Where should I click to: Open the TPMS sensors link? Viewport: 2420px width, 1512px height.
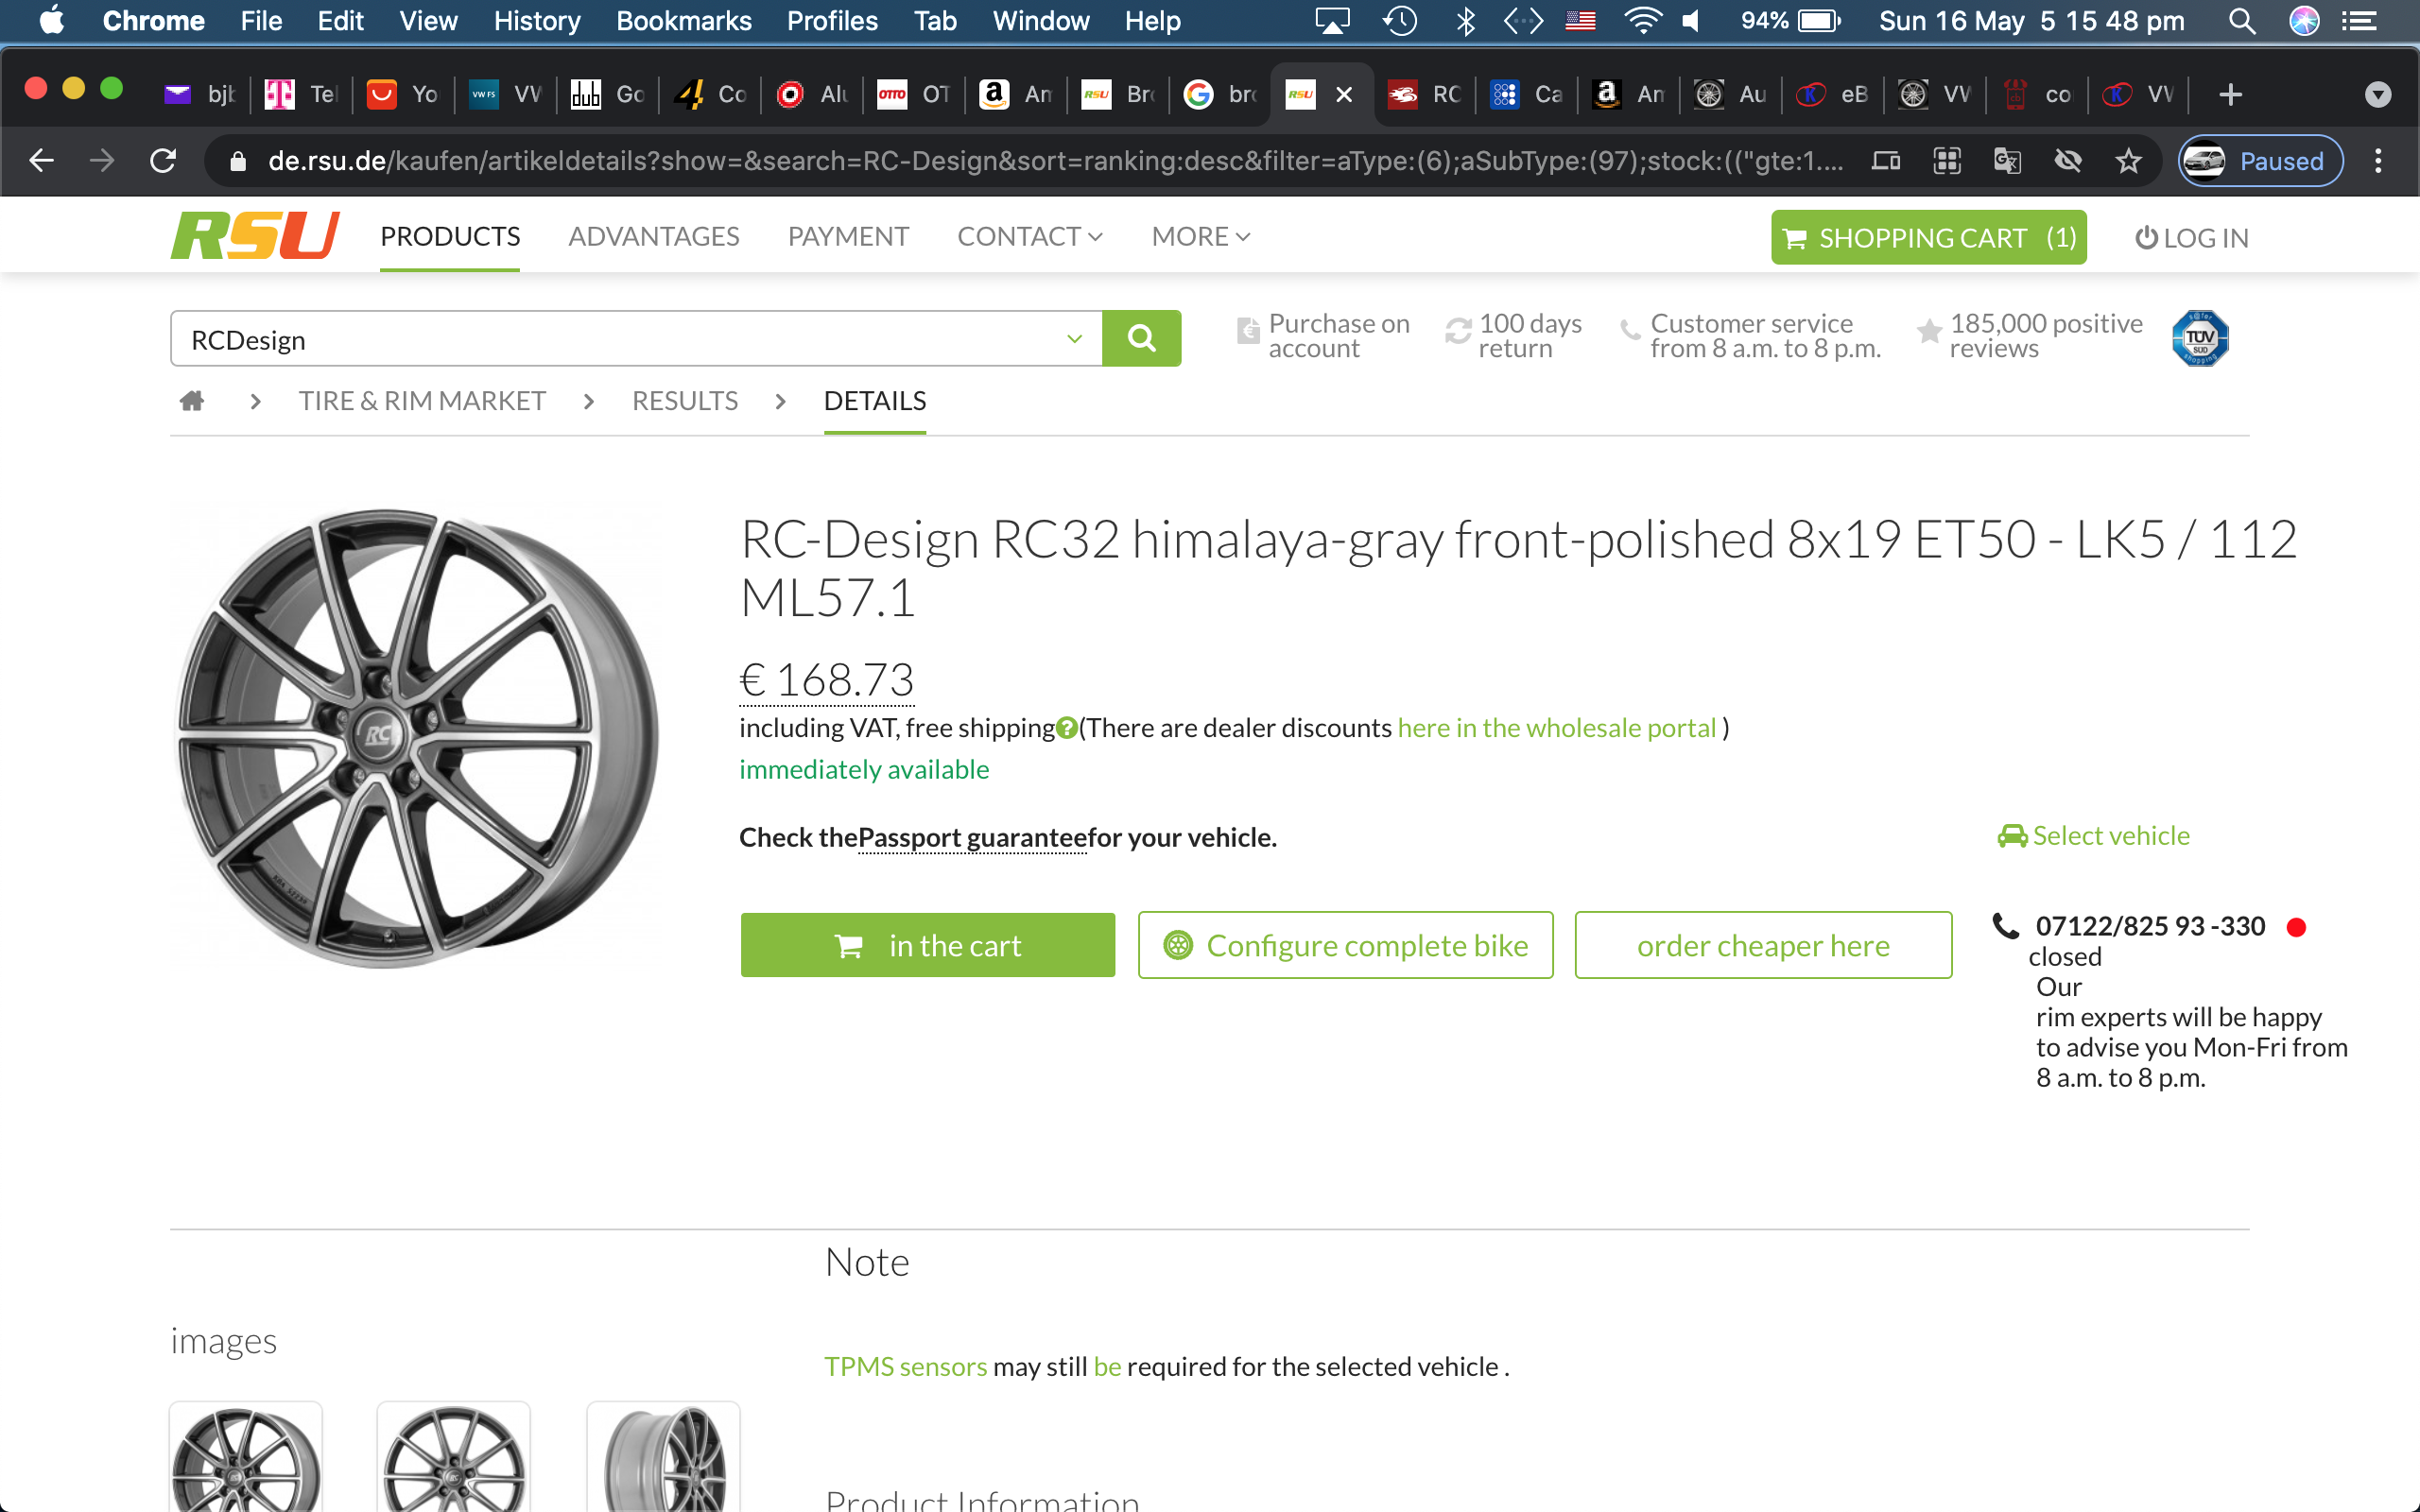(x=905, y=1367)
